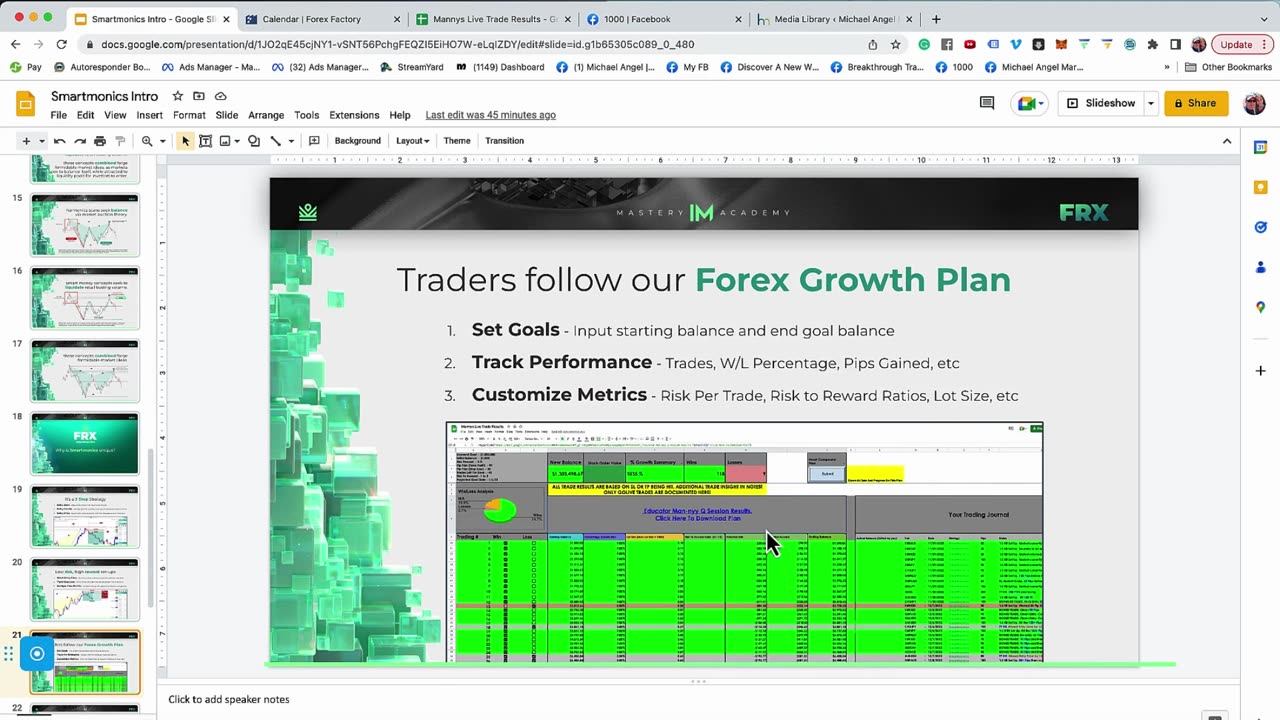Show hidden bookmarks with the chevron

pyautogui.click(x=1167, y=67)
